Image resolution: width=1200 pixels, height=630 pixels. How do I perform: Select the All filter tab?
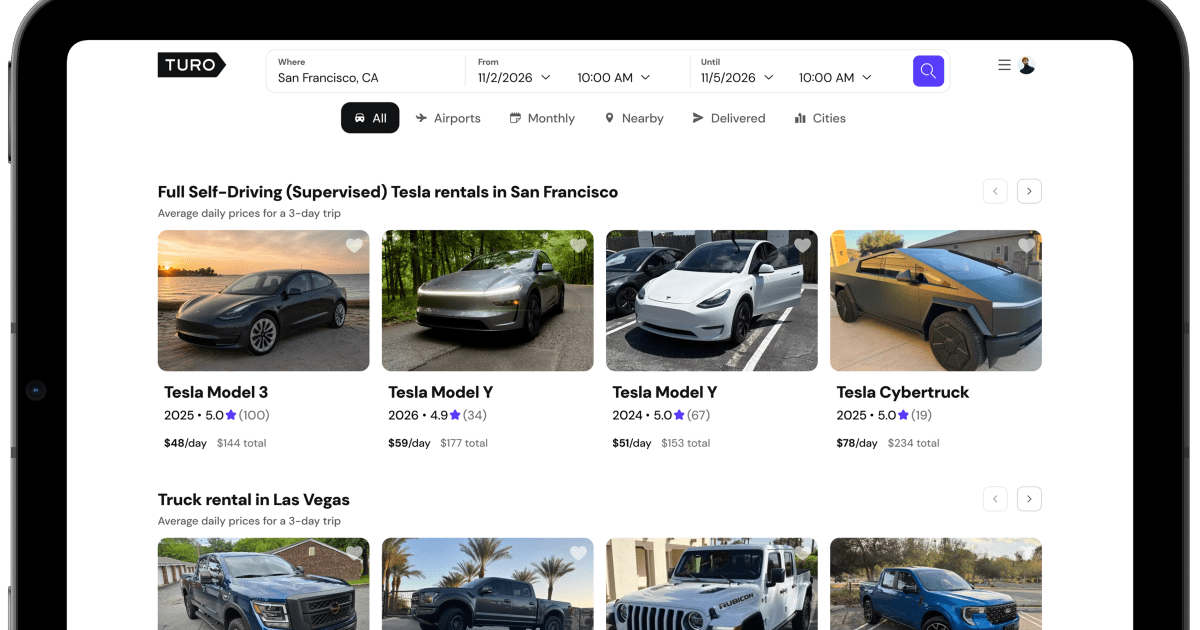click(370, 118)
